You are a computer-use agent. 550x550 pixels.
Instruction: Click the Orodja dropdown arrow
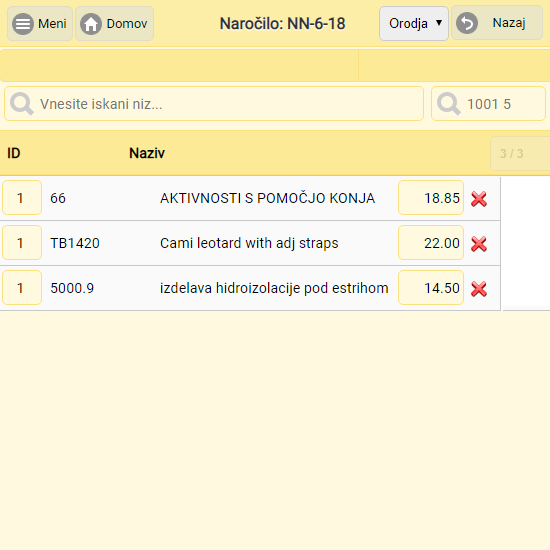click(439, 23)
